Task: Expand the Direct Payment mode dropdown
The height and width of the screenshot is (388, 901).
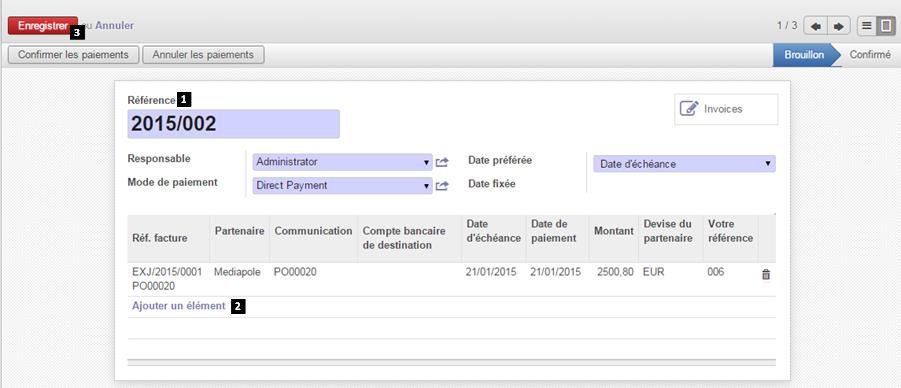Action: pyautogui.click(x=342, y=186)
